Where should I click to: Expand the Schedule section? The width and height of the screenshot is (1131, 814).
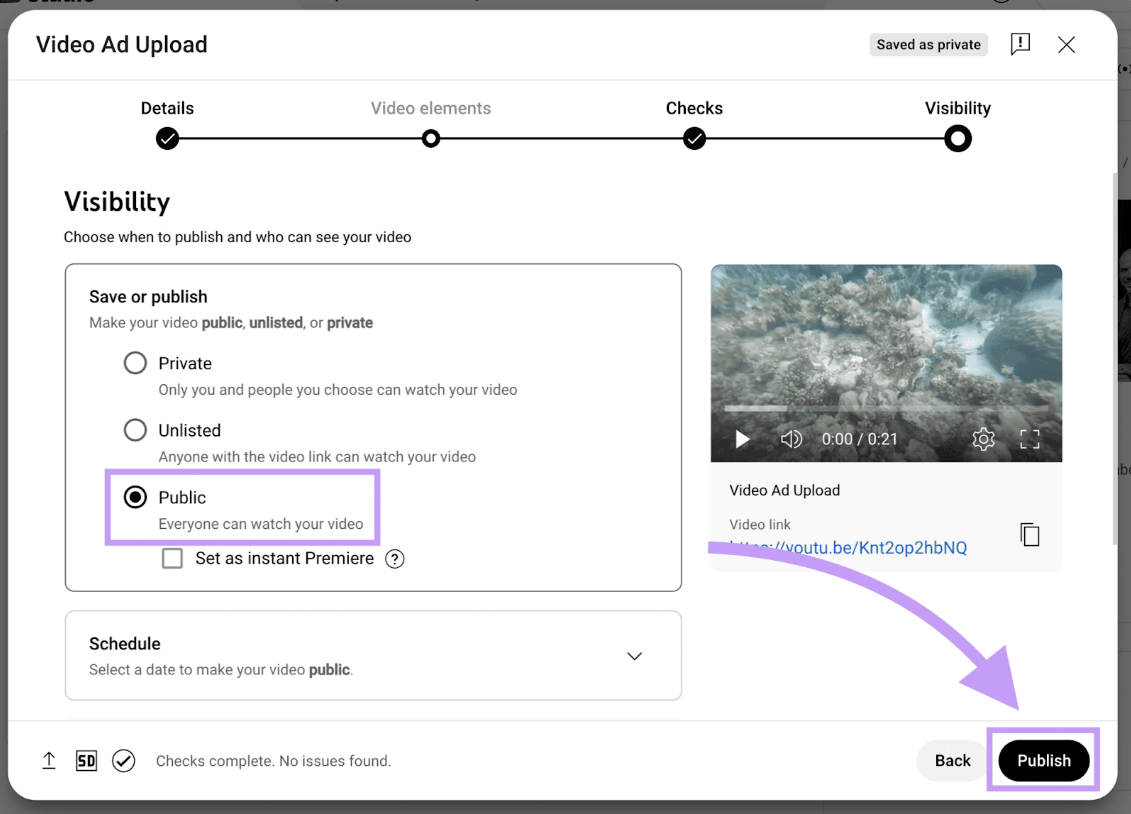[x=634, y=656]
